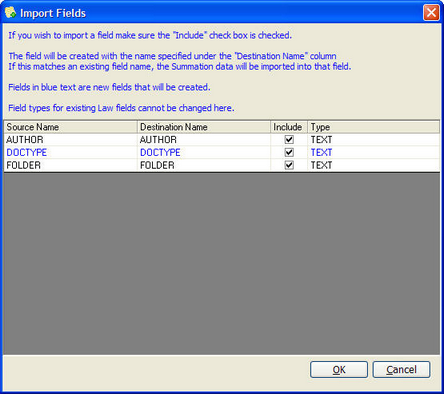Select AUTHOR in Source Name column
Image resolution: width=444 pixels, height=394 pixels.
pyautogui.click(x=71, y=140)
